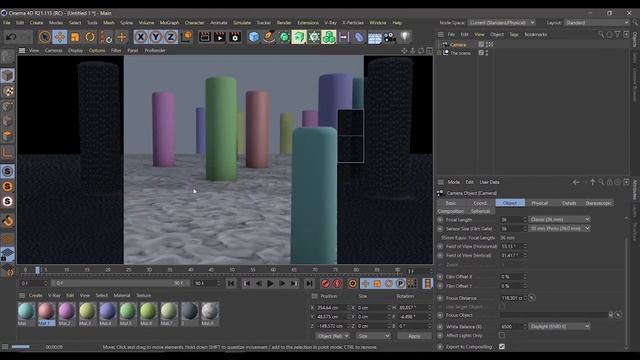Open Render Settings clapperboard with gear

(x=235, y=37)
